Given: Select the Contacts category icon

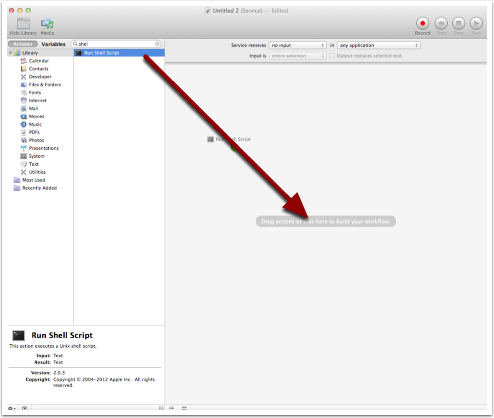Looking at the screenshot, I should click(23, 69).
